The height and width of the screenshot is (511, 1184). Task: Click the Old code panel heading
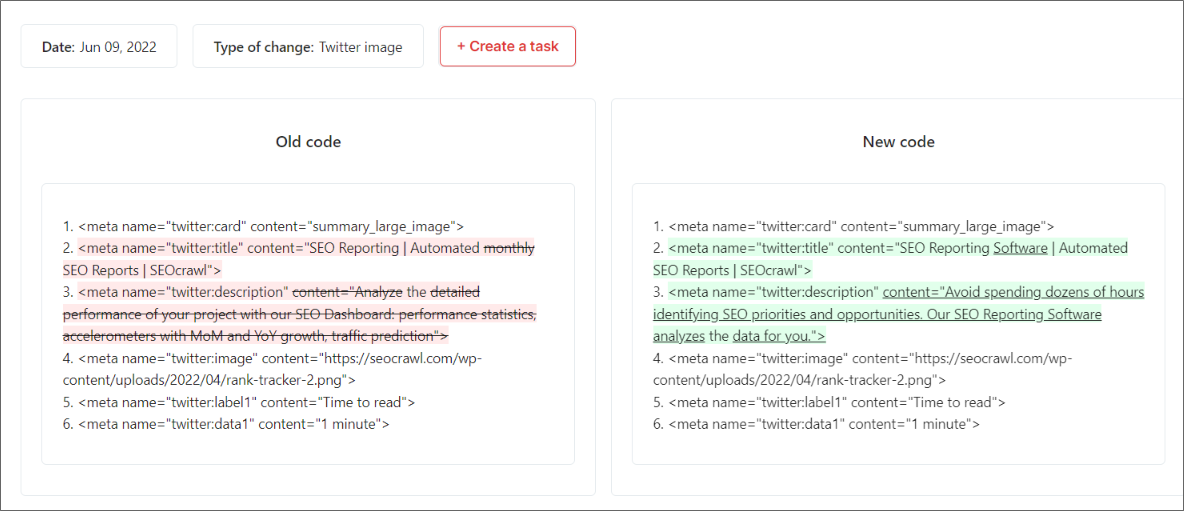pos(308,142)
